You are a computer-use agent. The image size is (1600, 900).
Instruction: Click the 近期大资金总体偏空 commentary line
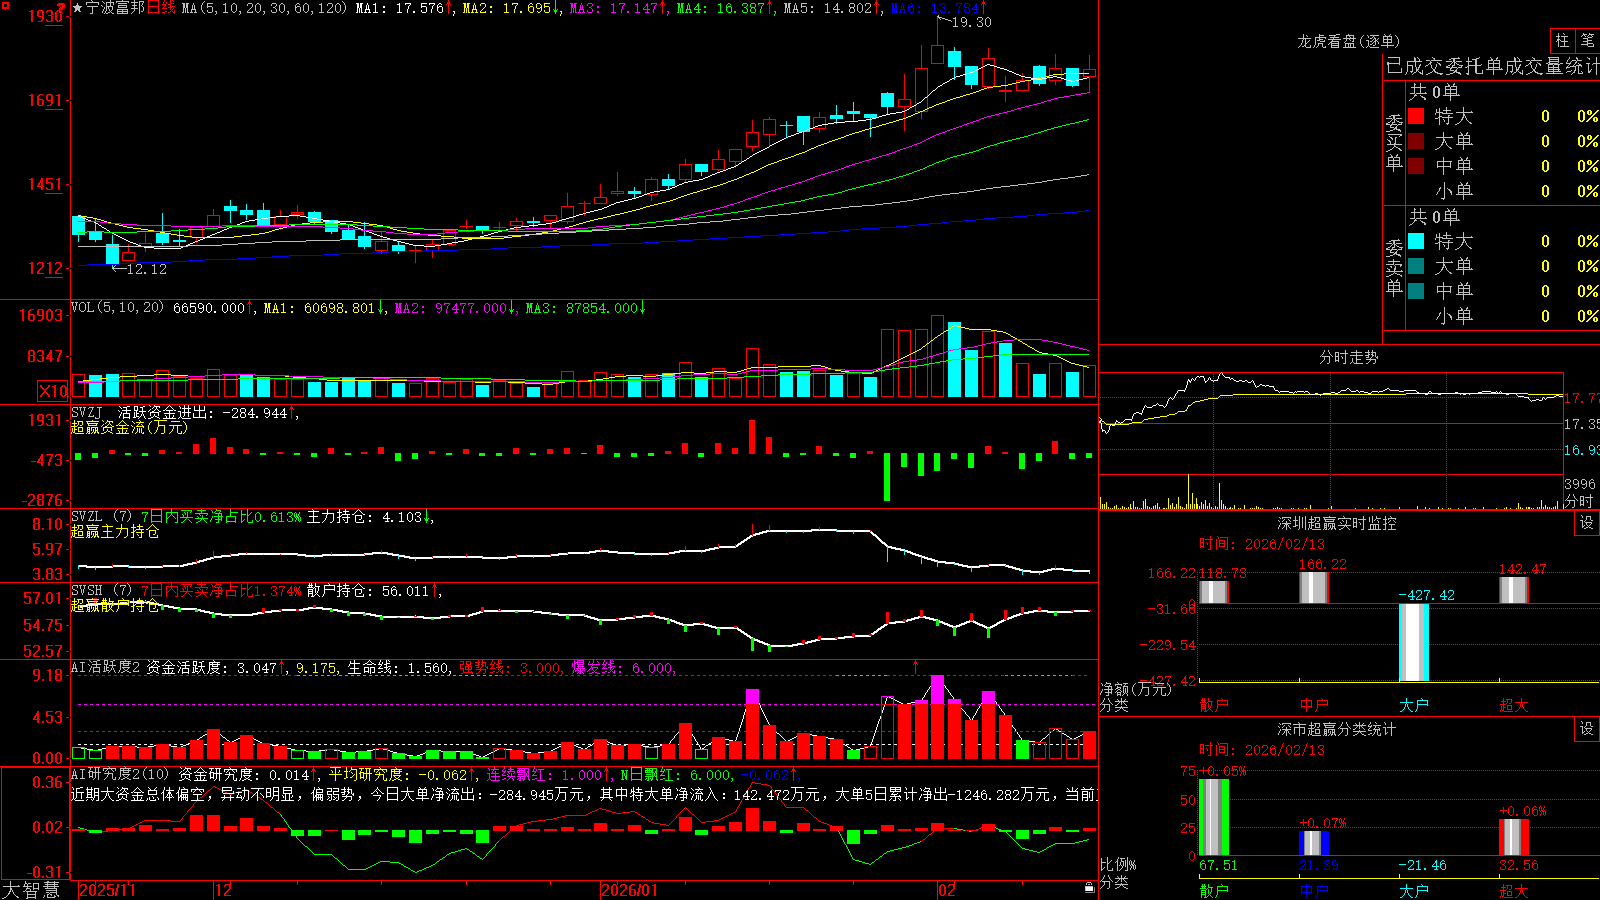(x=584, y=794)
